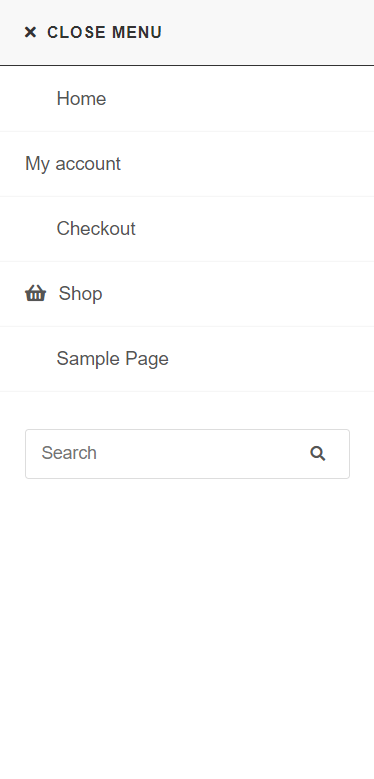Select the Shop menu link
374x779 pixels.
click(x=187, y=294)
